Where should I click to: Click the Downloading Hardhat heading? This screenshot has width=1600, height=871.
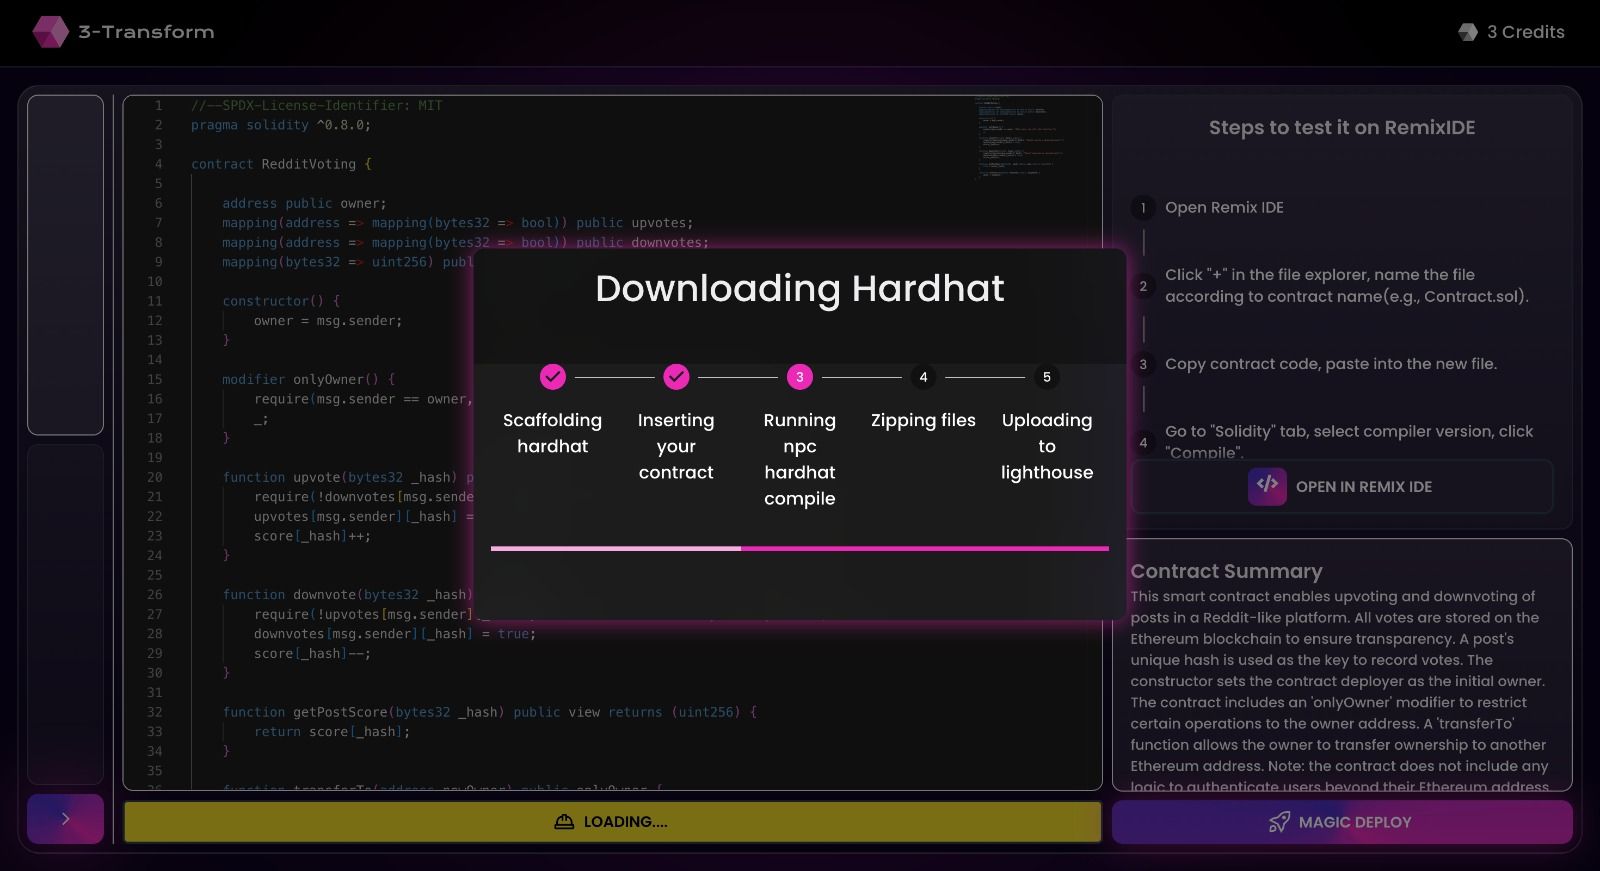tap(800, 288)
